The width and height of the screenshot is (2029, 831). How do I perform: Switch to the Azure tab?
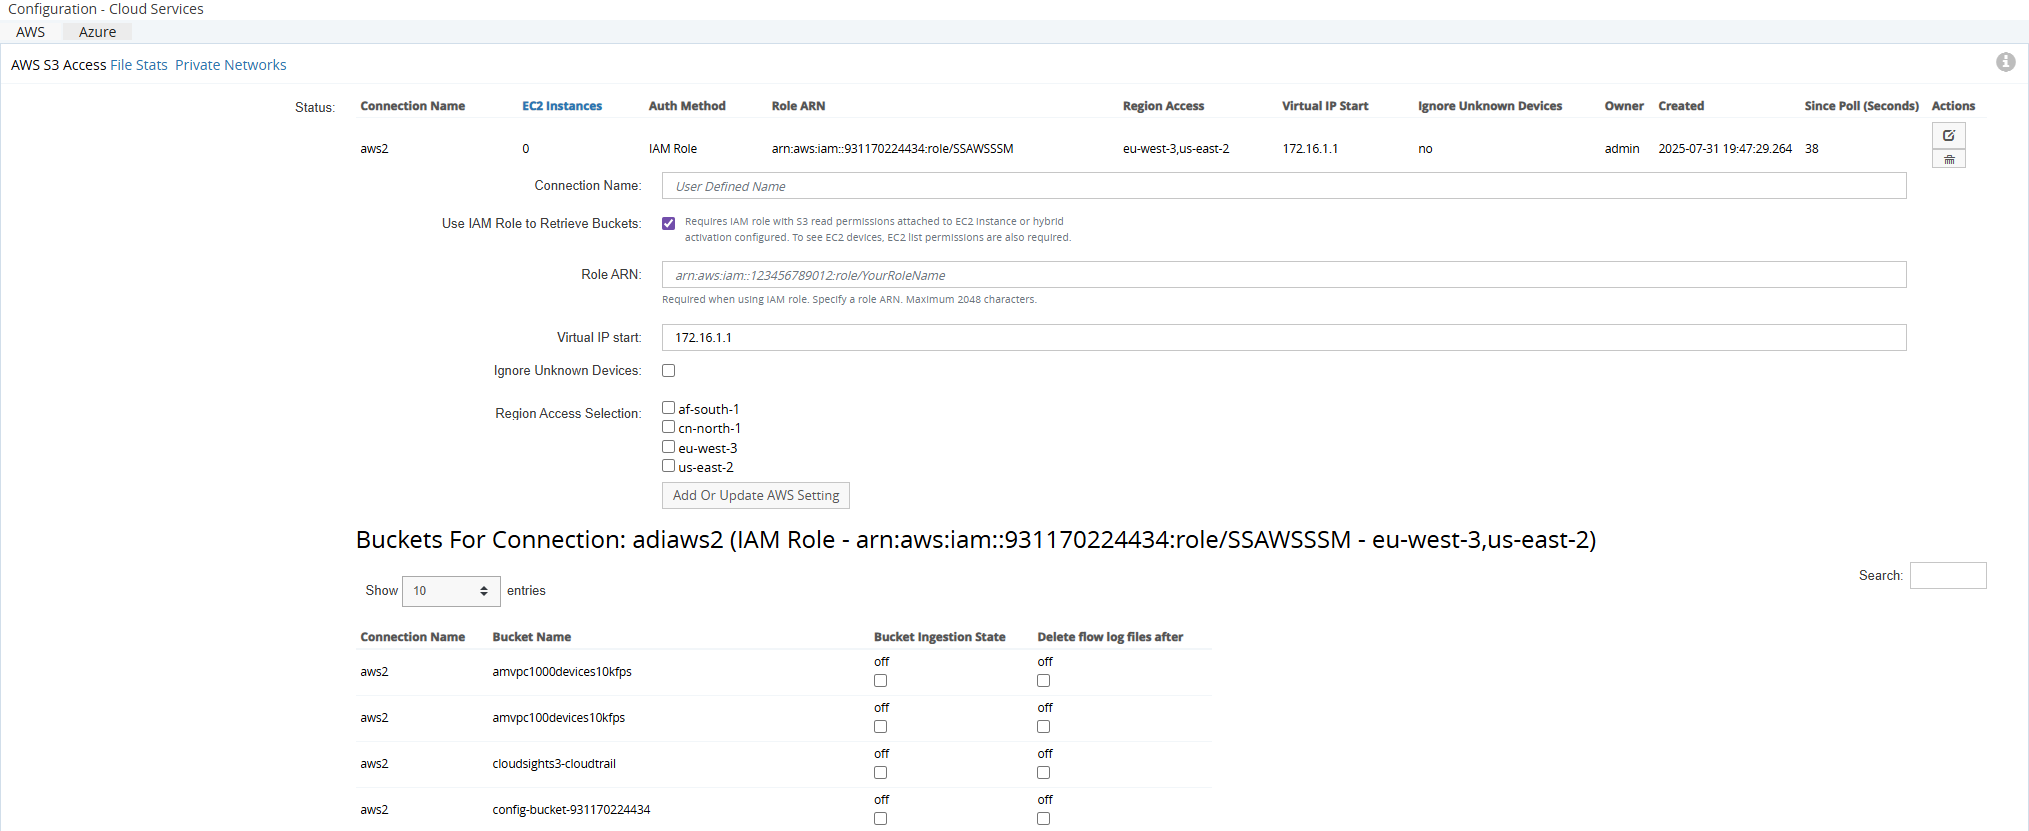click(97, 32)
